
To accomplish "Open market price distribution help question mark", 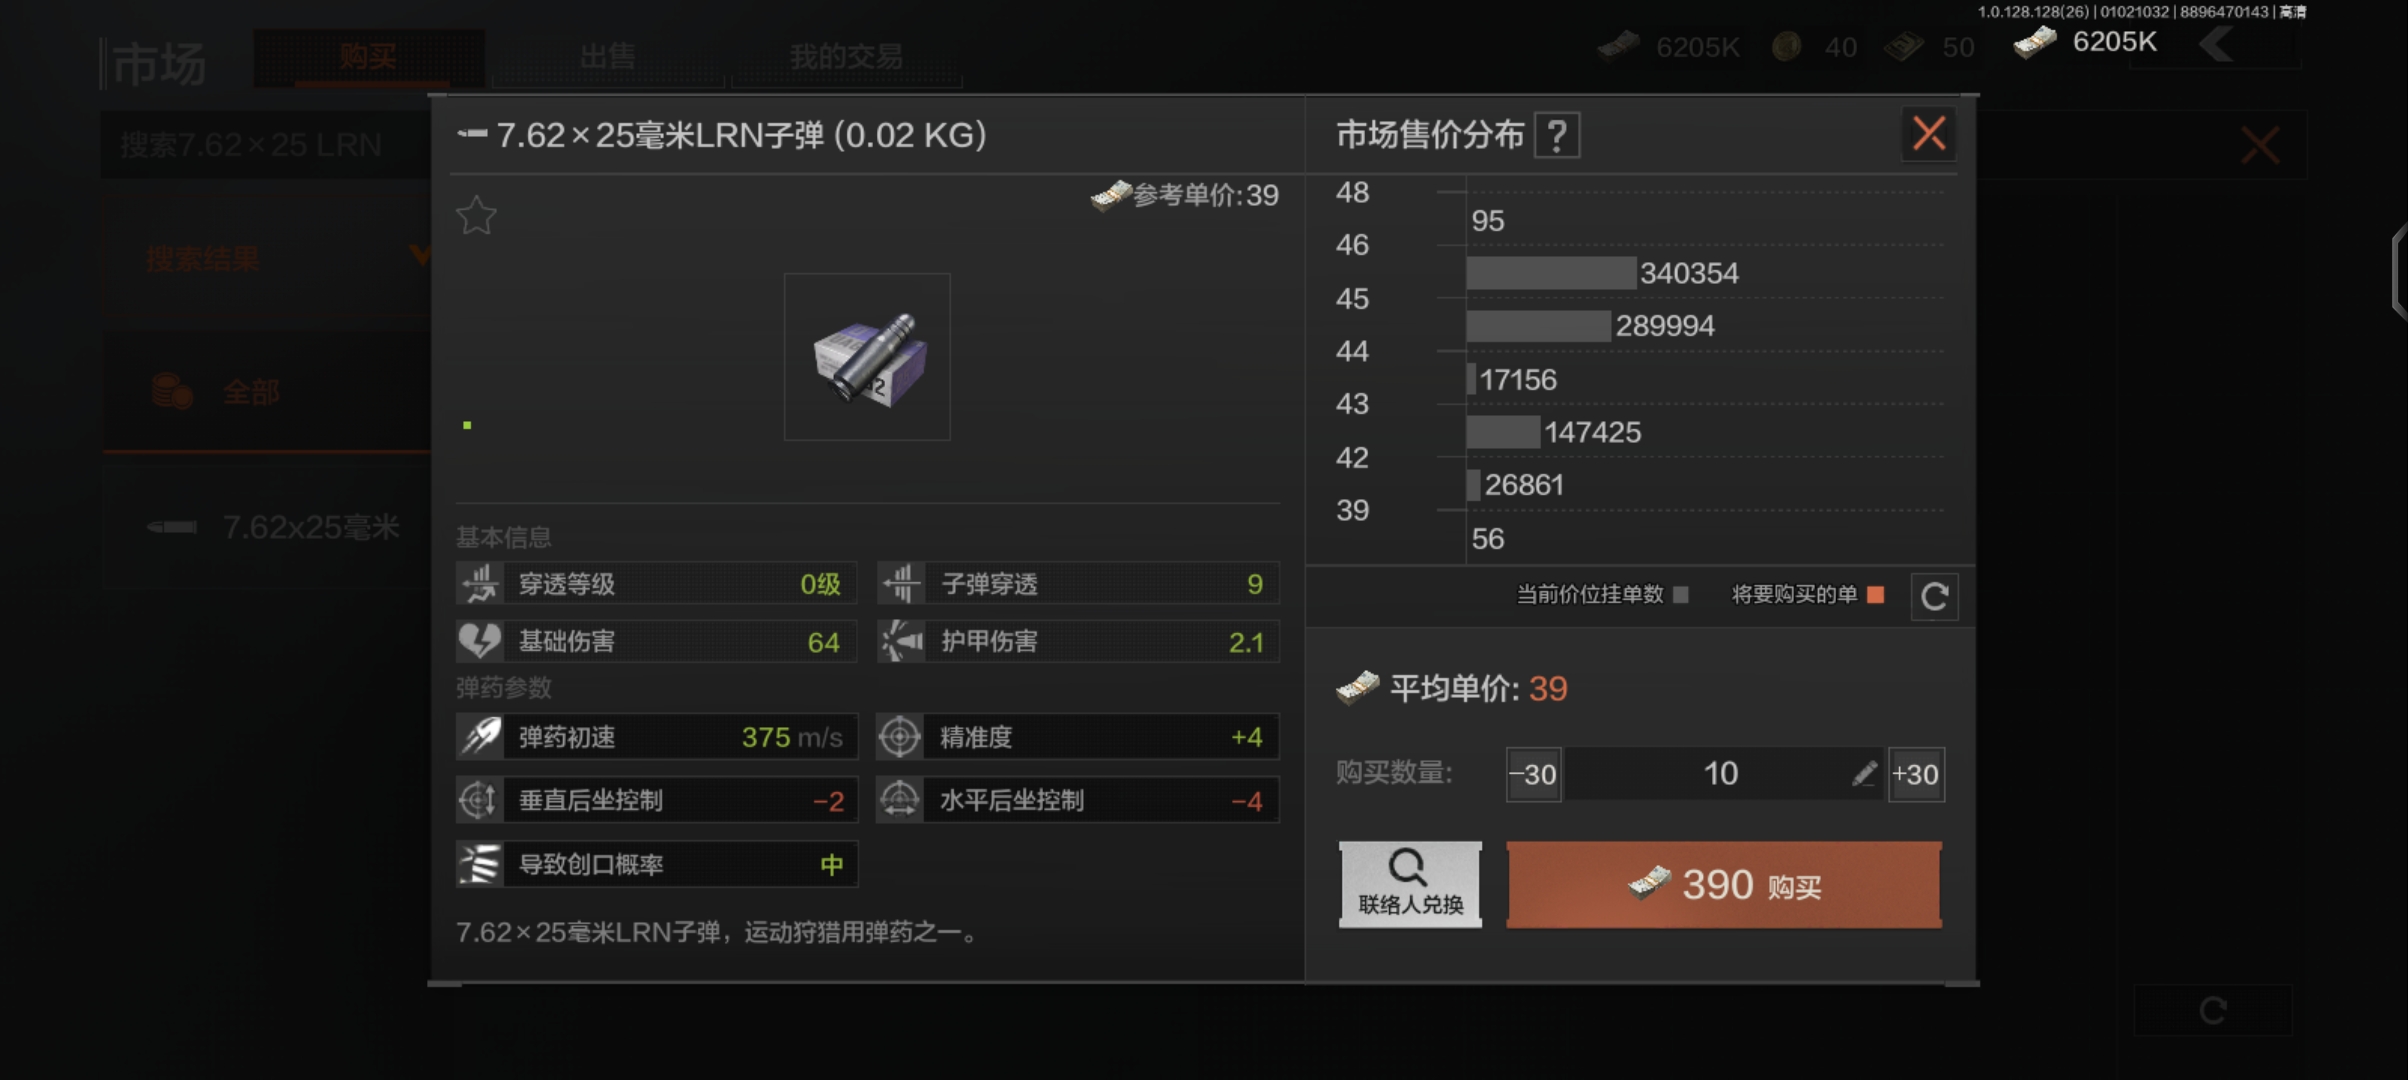I will 1557,135.
